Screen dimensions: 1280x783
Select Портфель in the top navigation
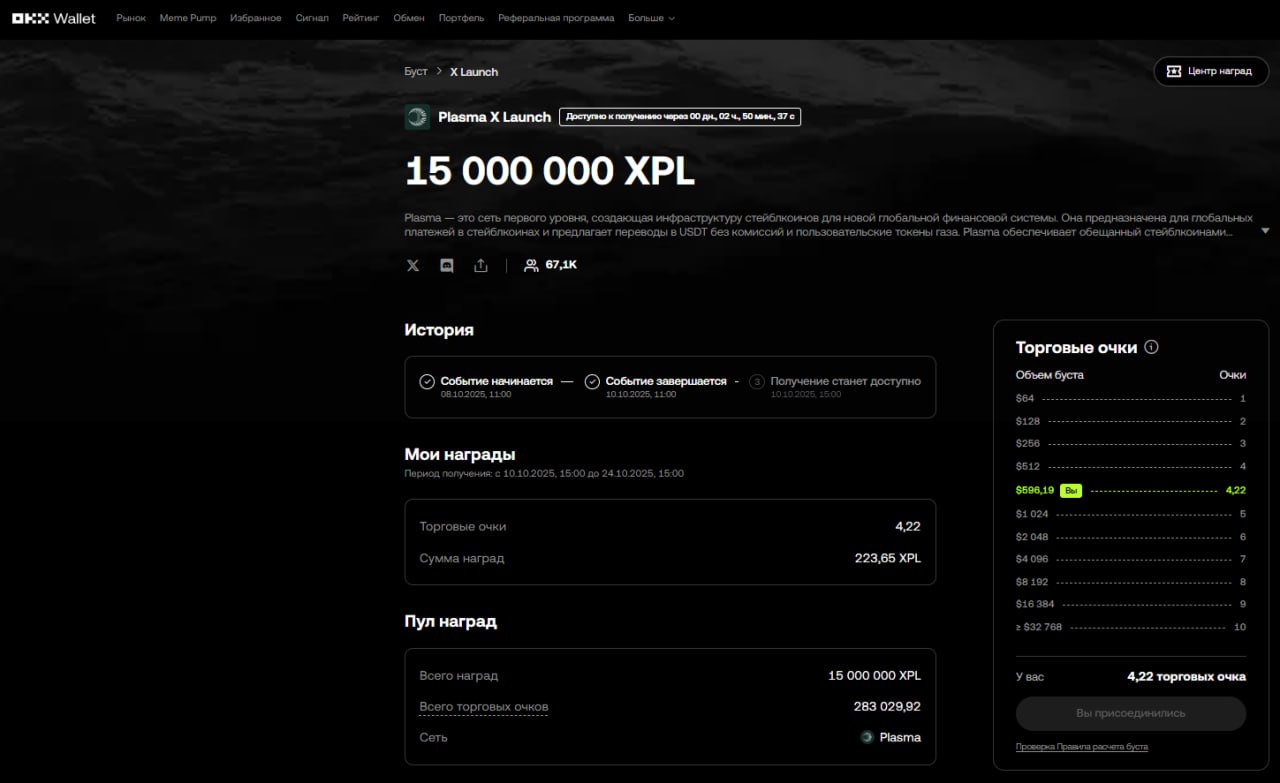(x=461, y=18)
